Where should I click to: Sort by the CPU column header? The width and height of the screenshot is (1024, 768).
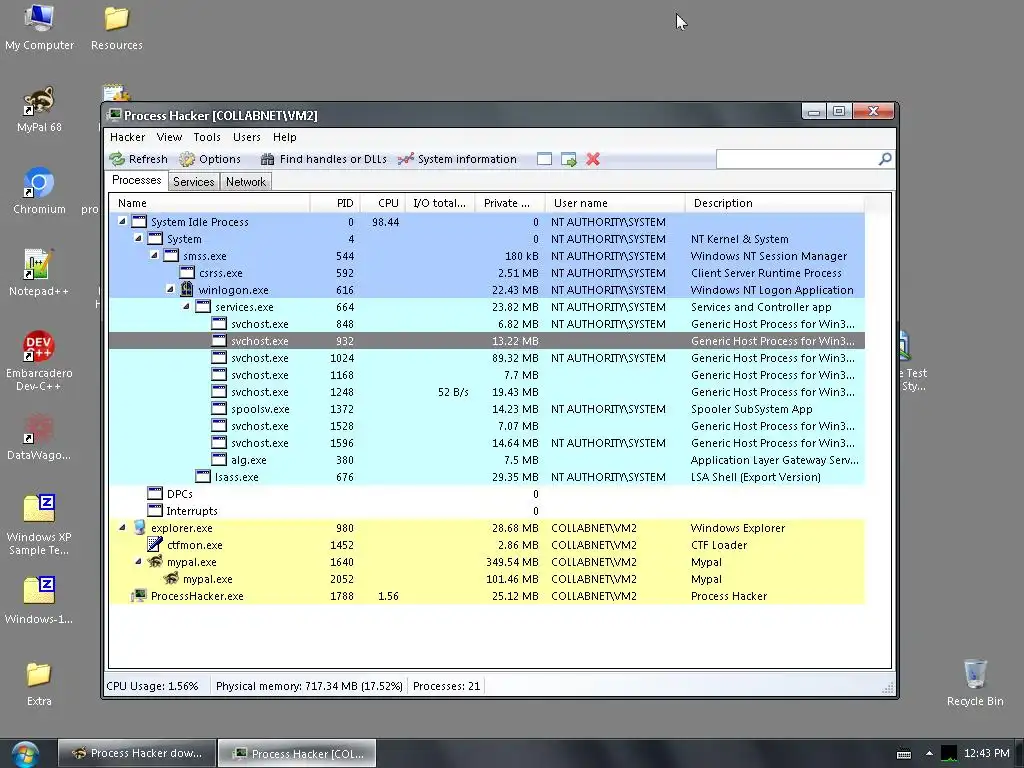tap(383, 203)
